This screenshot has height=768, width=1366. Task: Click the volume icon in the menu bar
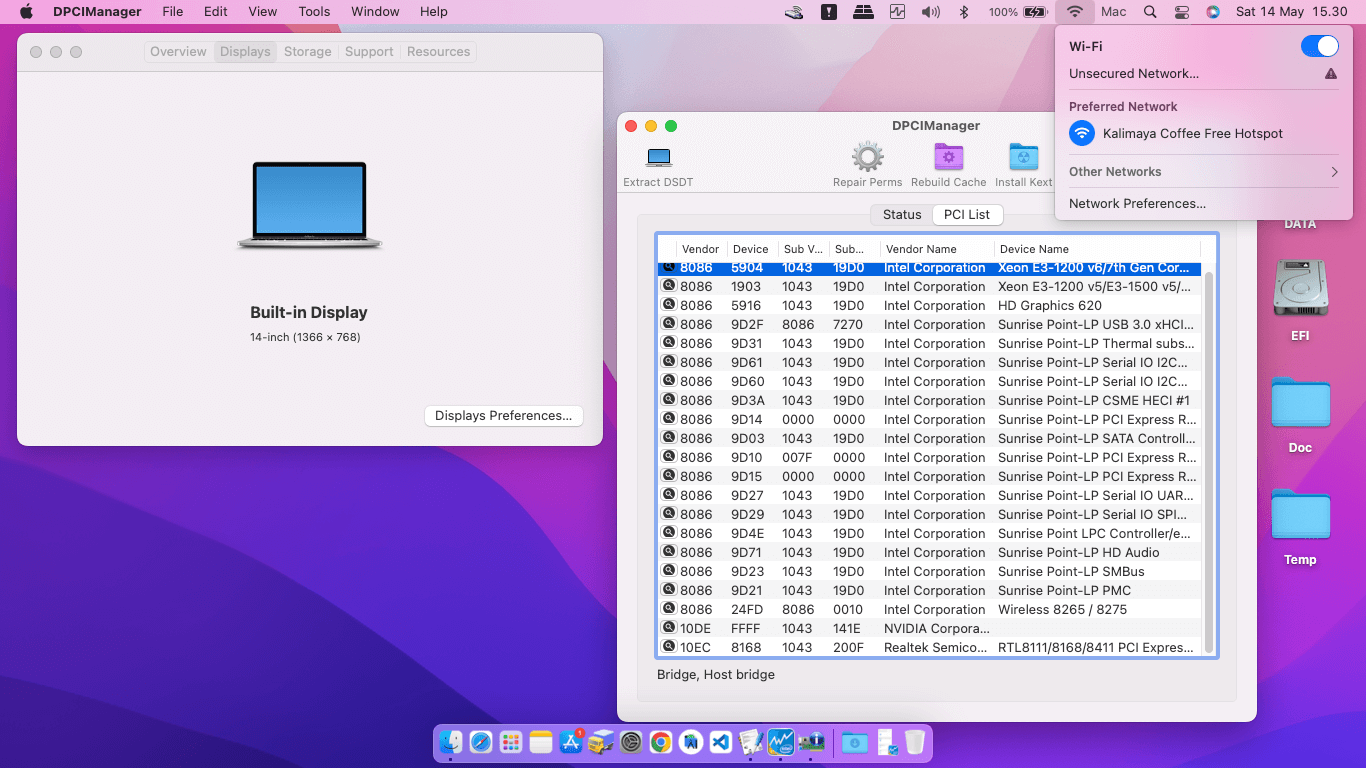pyautogui.click(x=930, y=12)
